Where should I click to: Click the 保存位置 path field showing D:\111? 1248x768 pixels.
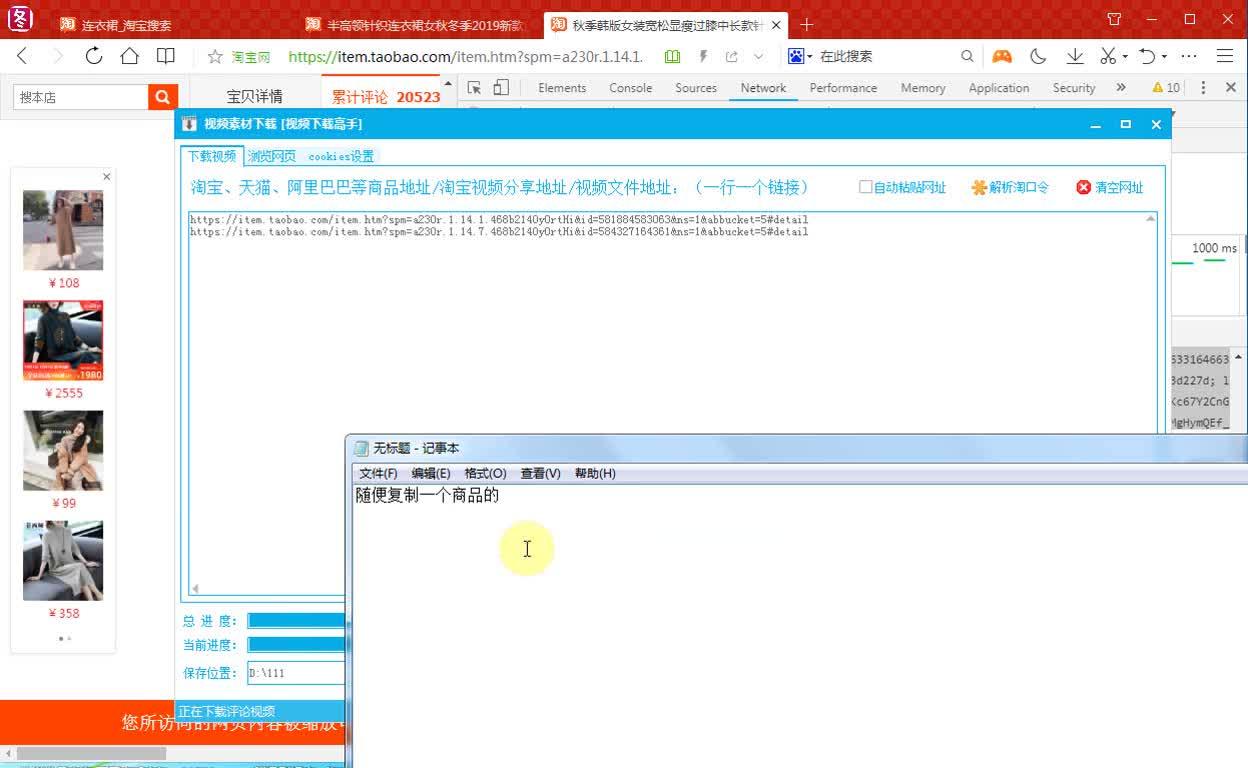pyautogui.click(x=296, y=673)
